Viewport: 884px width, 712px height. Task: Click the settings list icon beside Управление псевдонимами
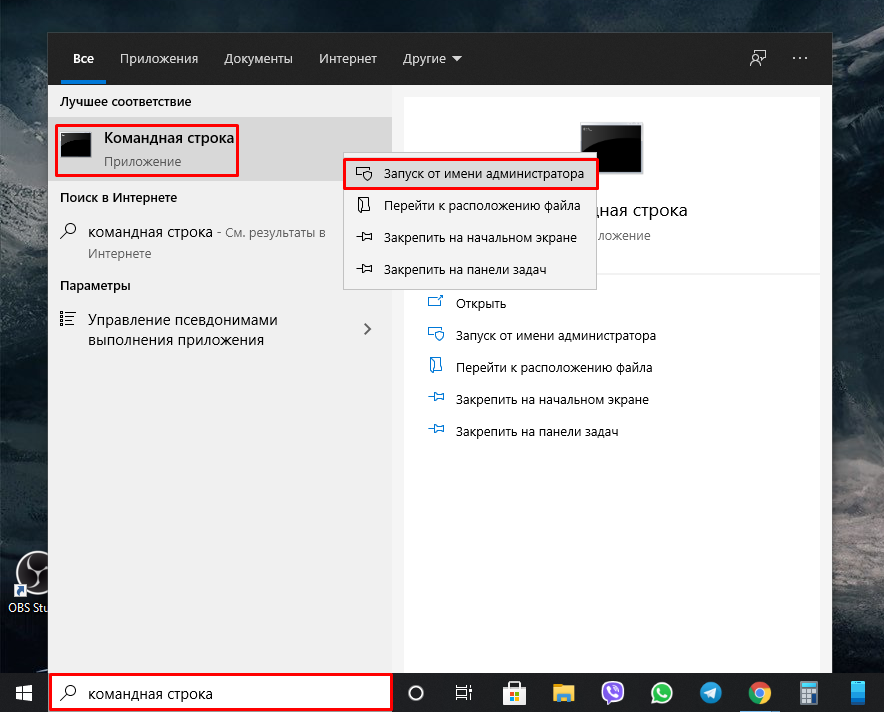coord(68,319)
